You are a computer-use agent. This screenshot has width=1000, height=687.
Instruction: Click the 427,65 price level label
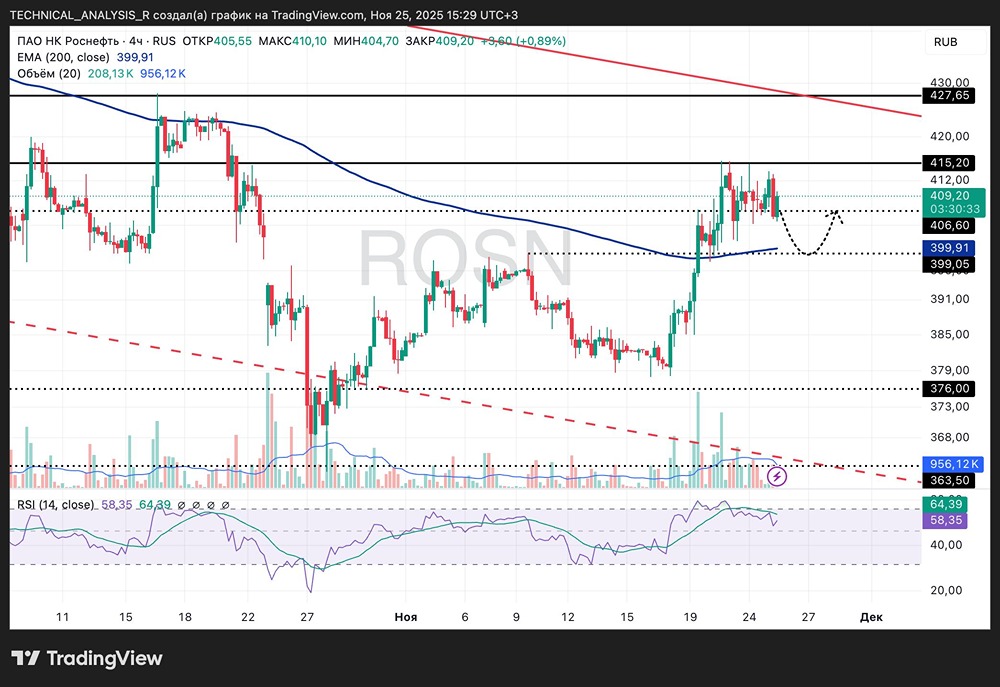pyautogui.click(x=949, y=96)
